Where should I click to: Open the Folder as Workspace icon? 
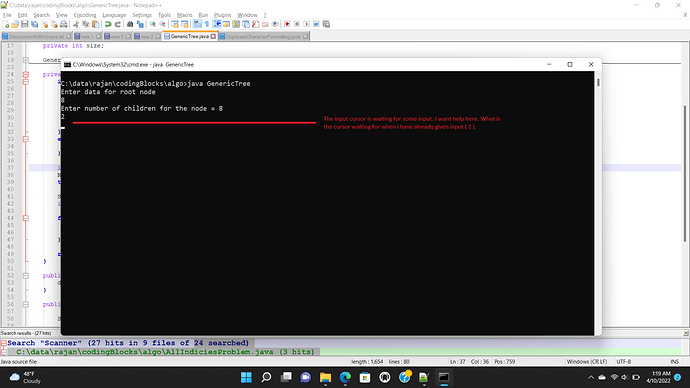coord(265,24)
